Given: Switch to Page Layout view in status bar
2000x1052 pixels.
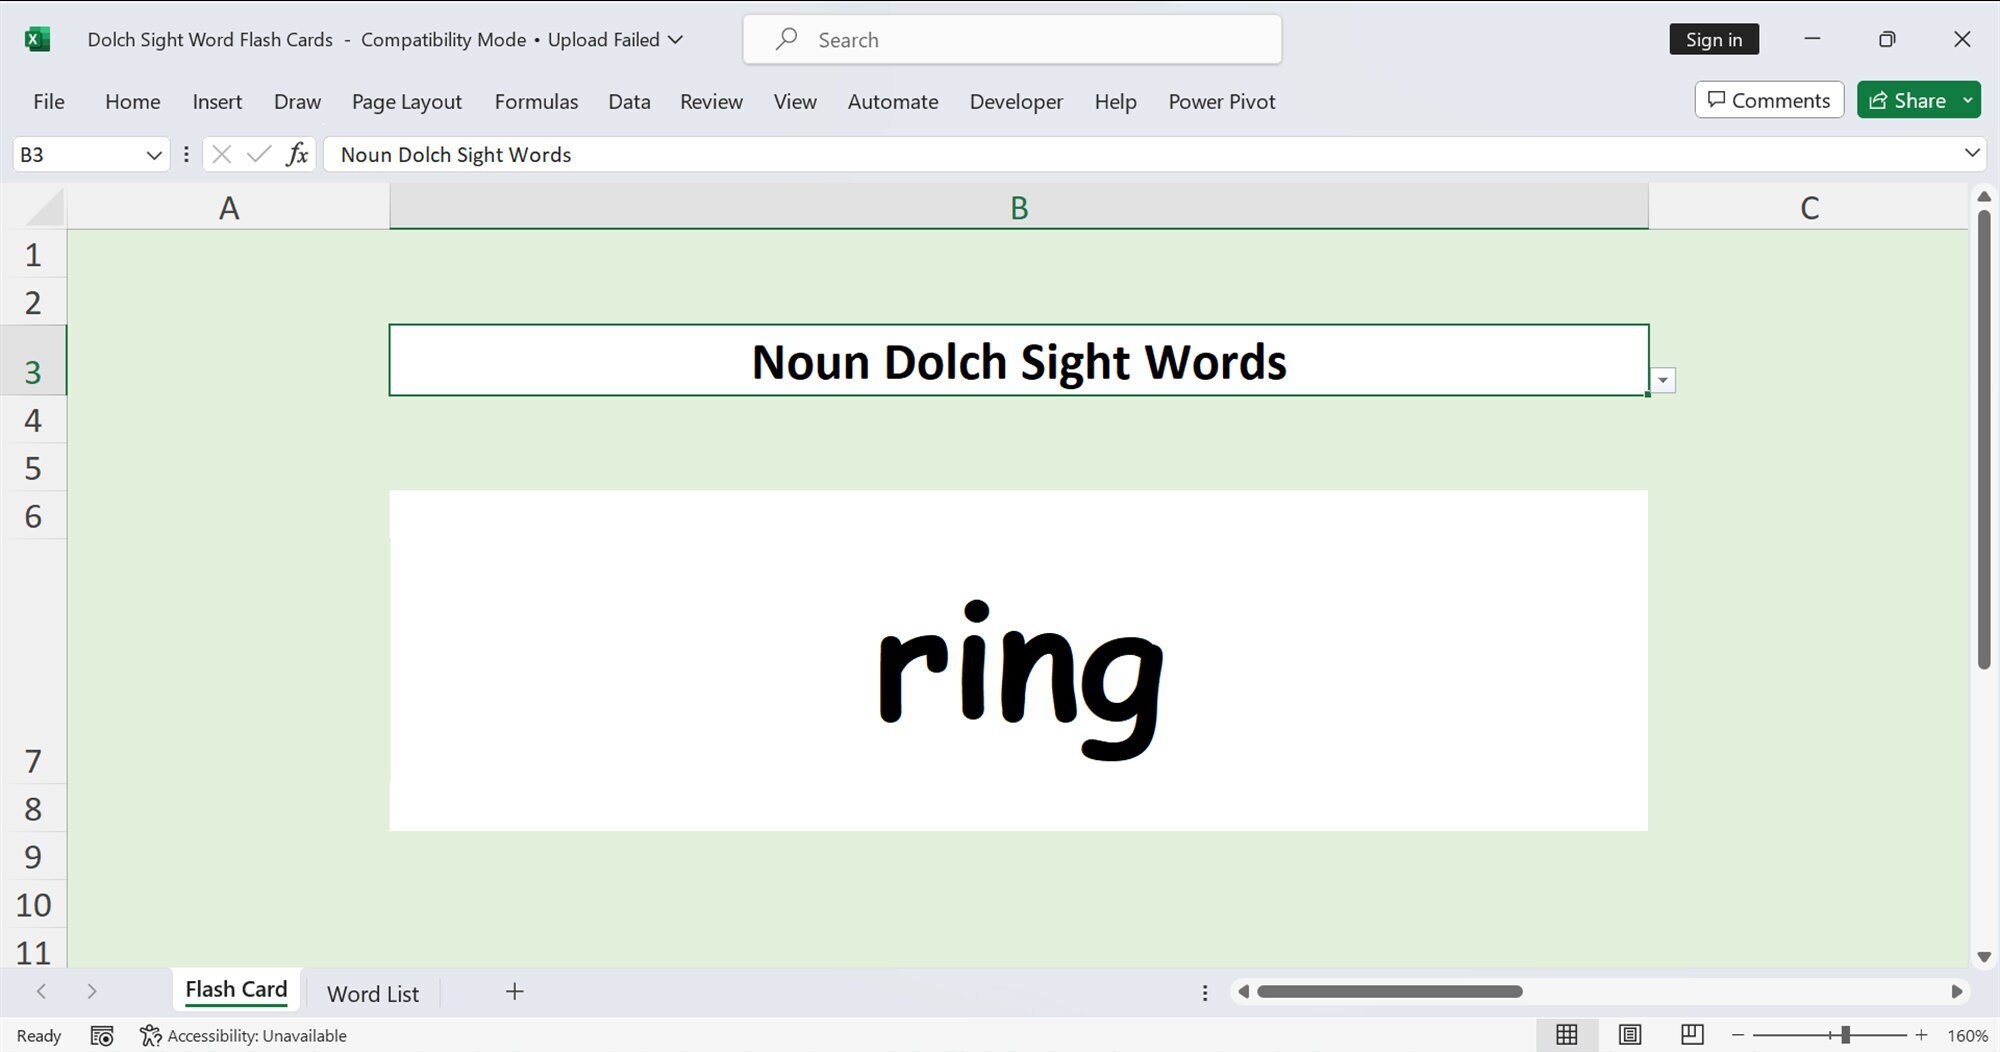Looking at the screenshot, I should 1630,1035.
